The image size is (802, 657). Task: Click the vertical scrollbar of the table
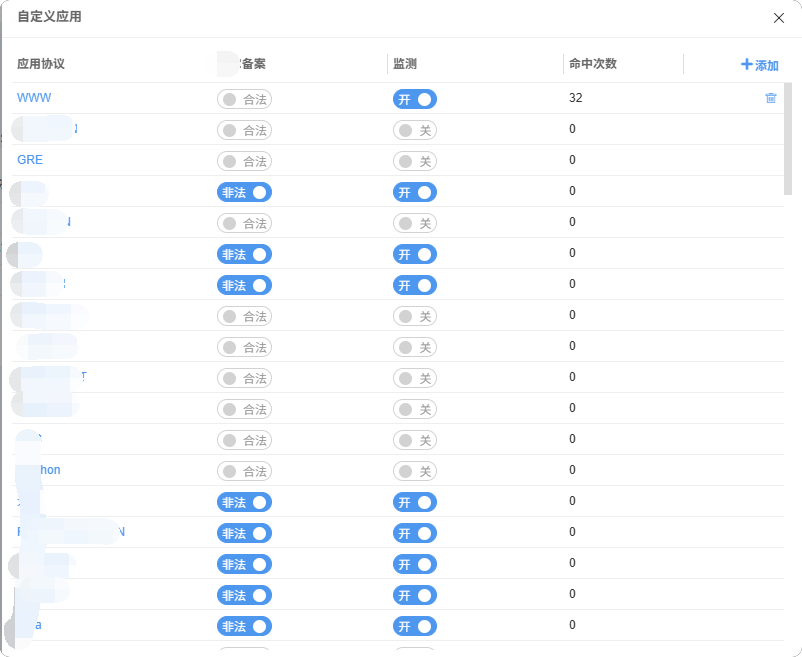point(788,139)
